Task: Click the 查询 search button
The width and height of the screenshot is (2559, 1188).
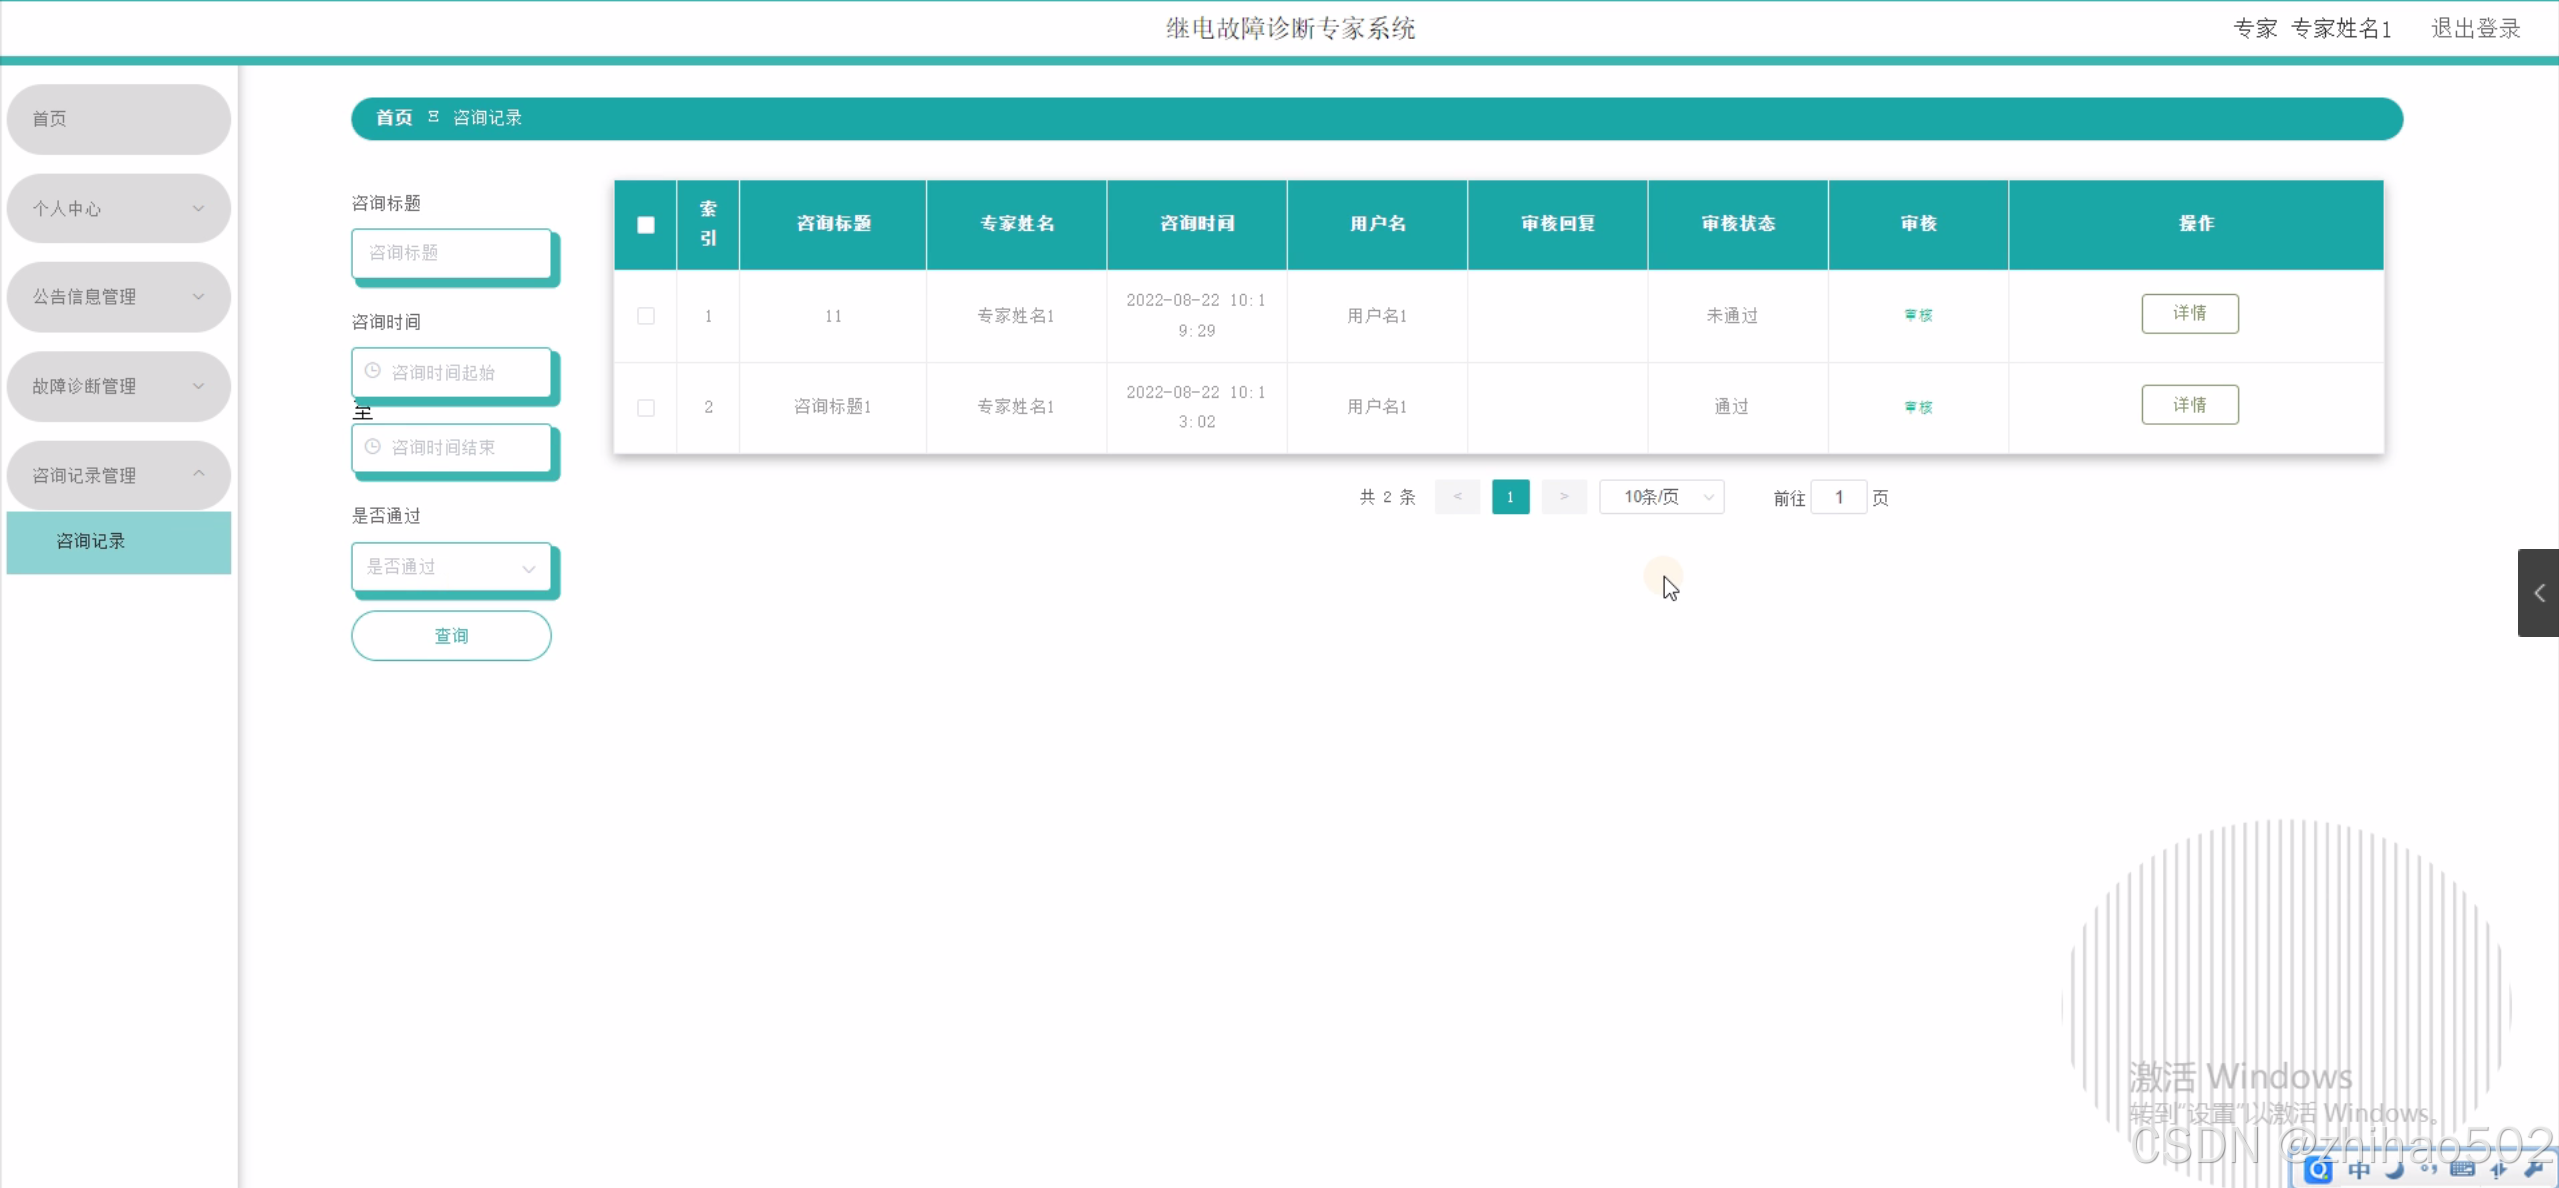Action: point(451,636)
